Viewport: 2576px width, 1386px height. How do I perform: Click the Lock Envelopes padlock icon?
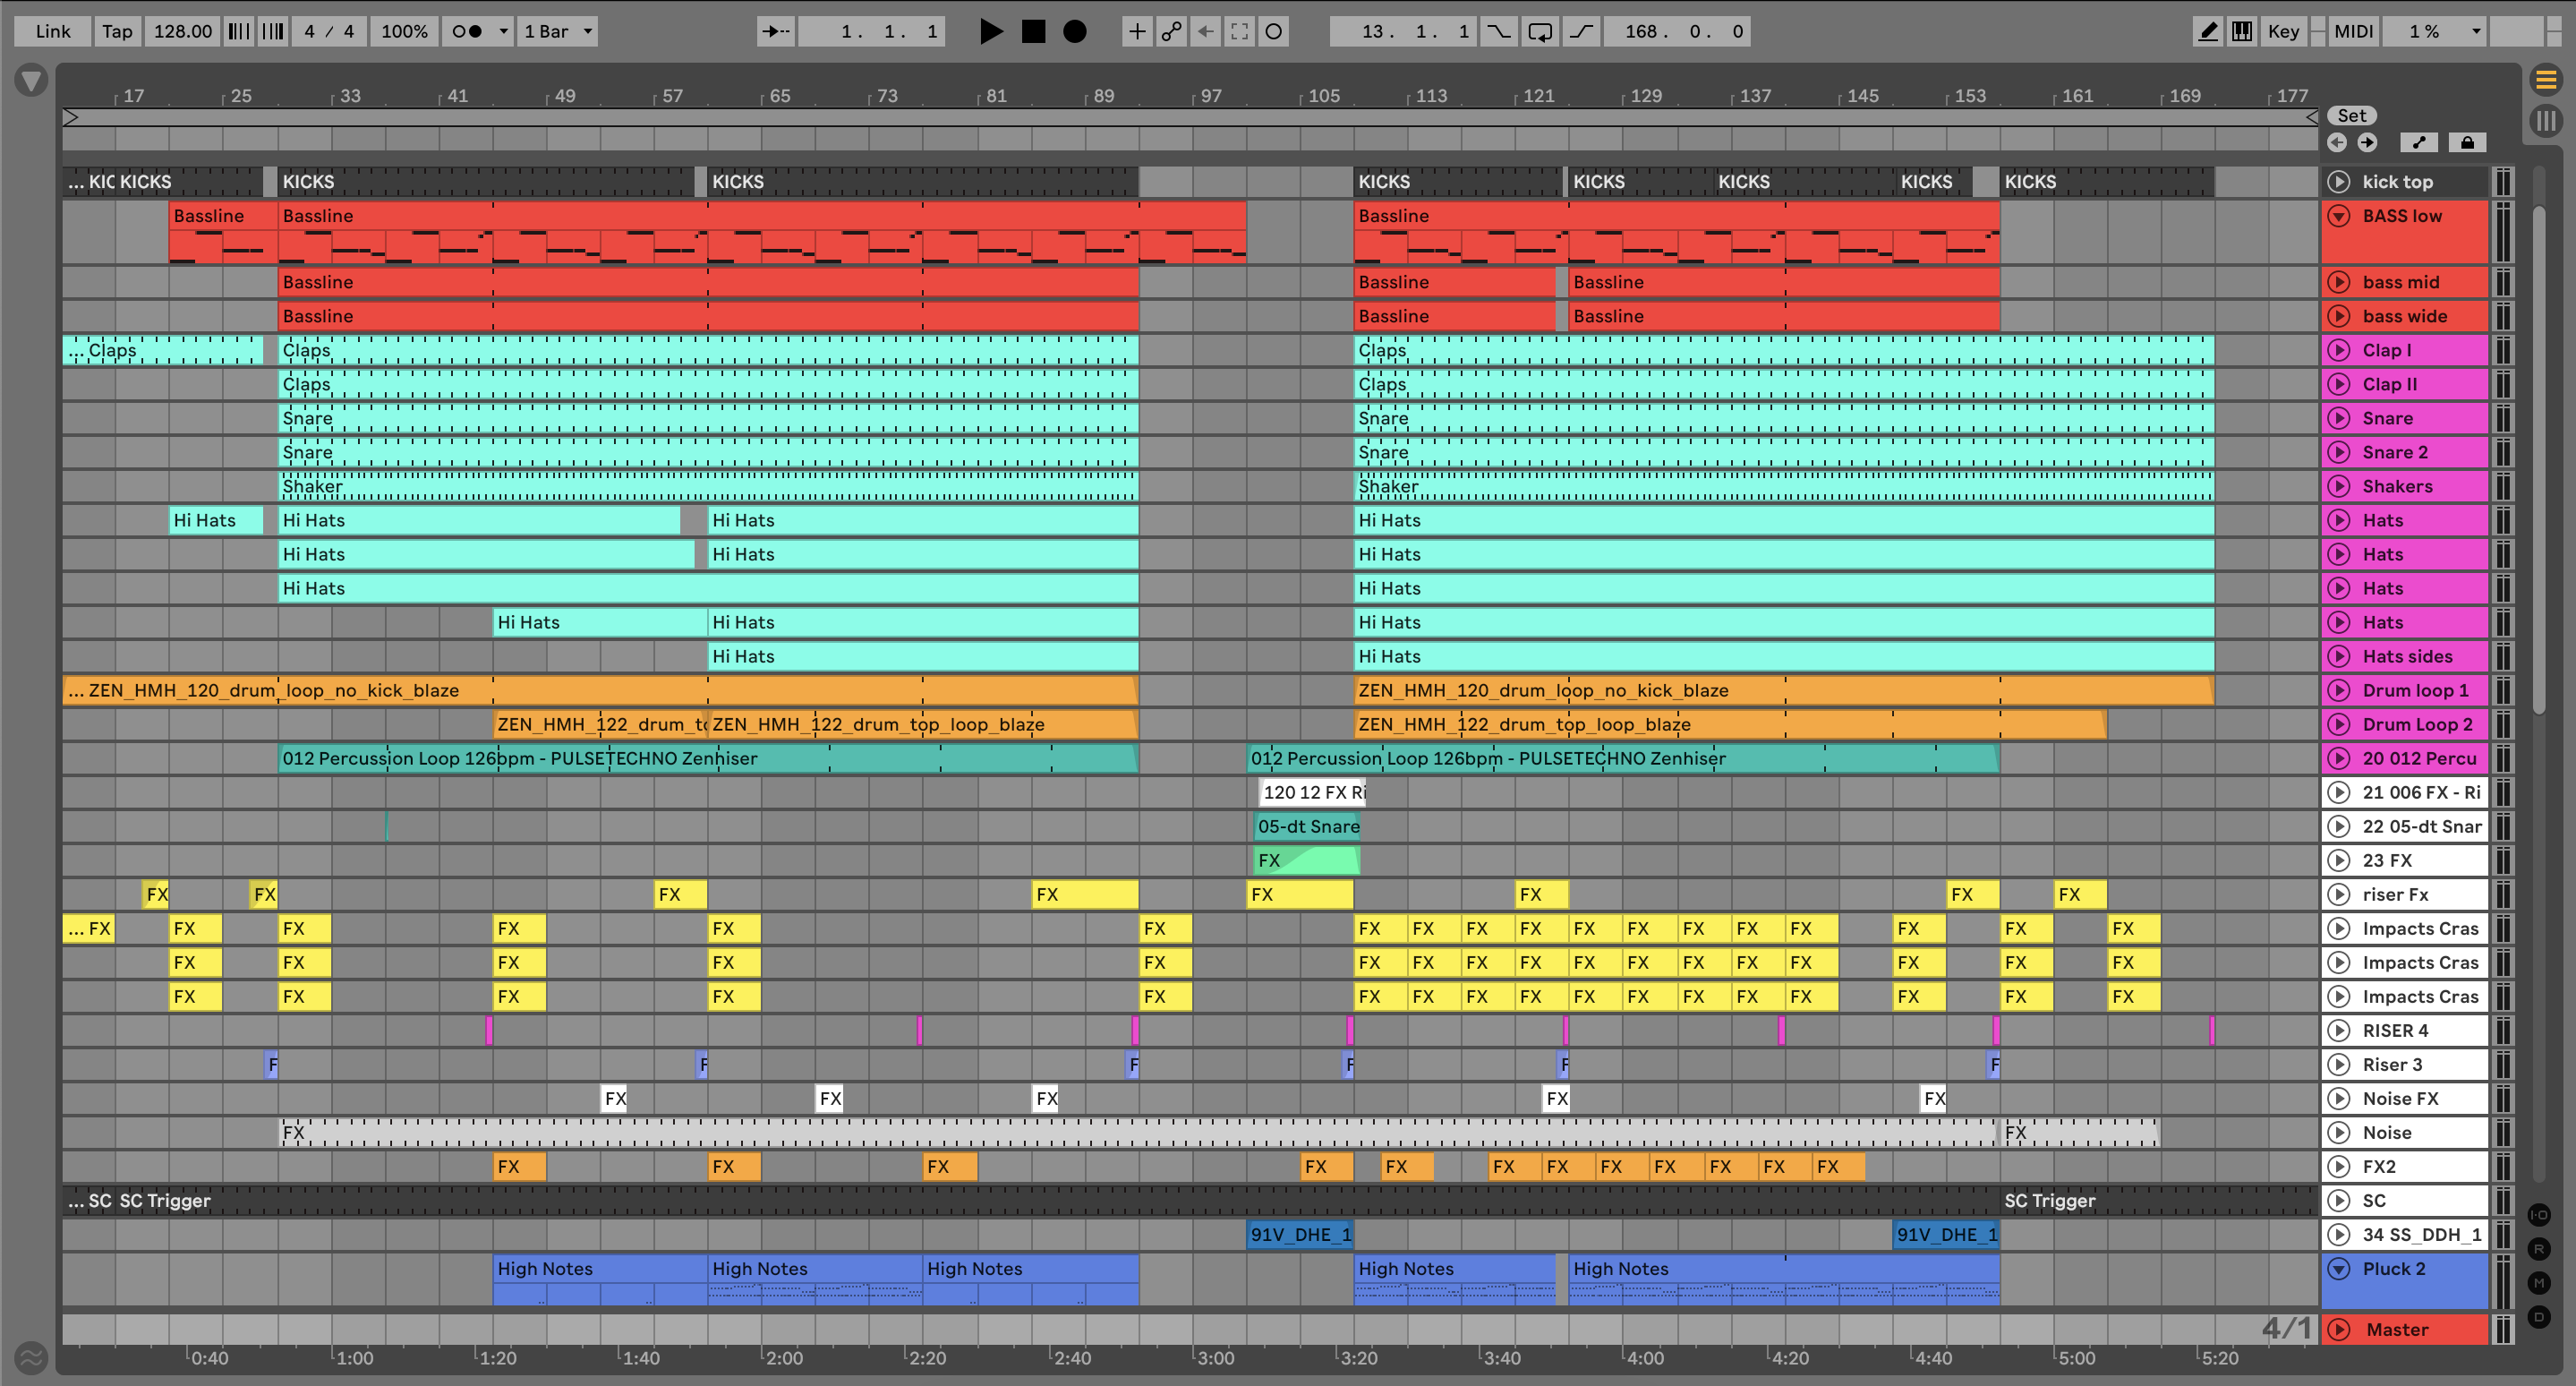[2467, 143]
